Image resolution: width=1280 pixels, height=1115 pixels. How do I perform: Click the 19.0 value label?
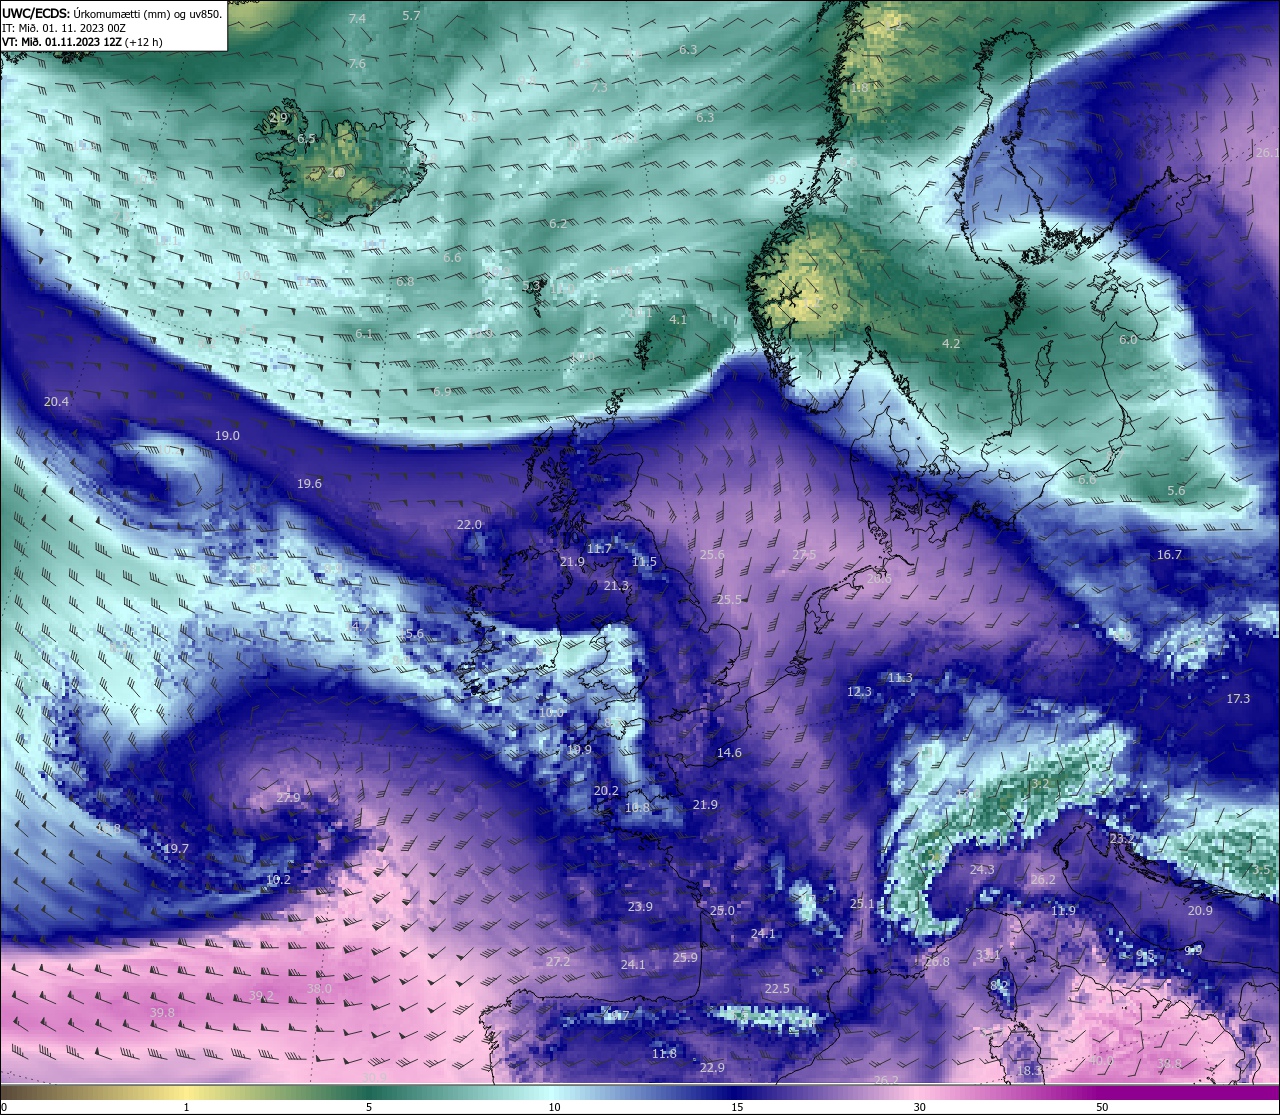tap(227, 436)
